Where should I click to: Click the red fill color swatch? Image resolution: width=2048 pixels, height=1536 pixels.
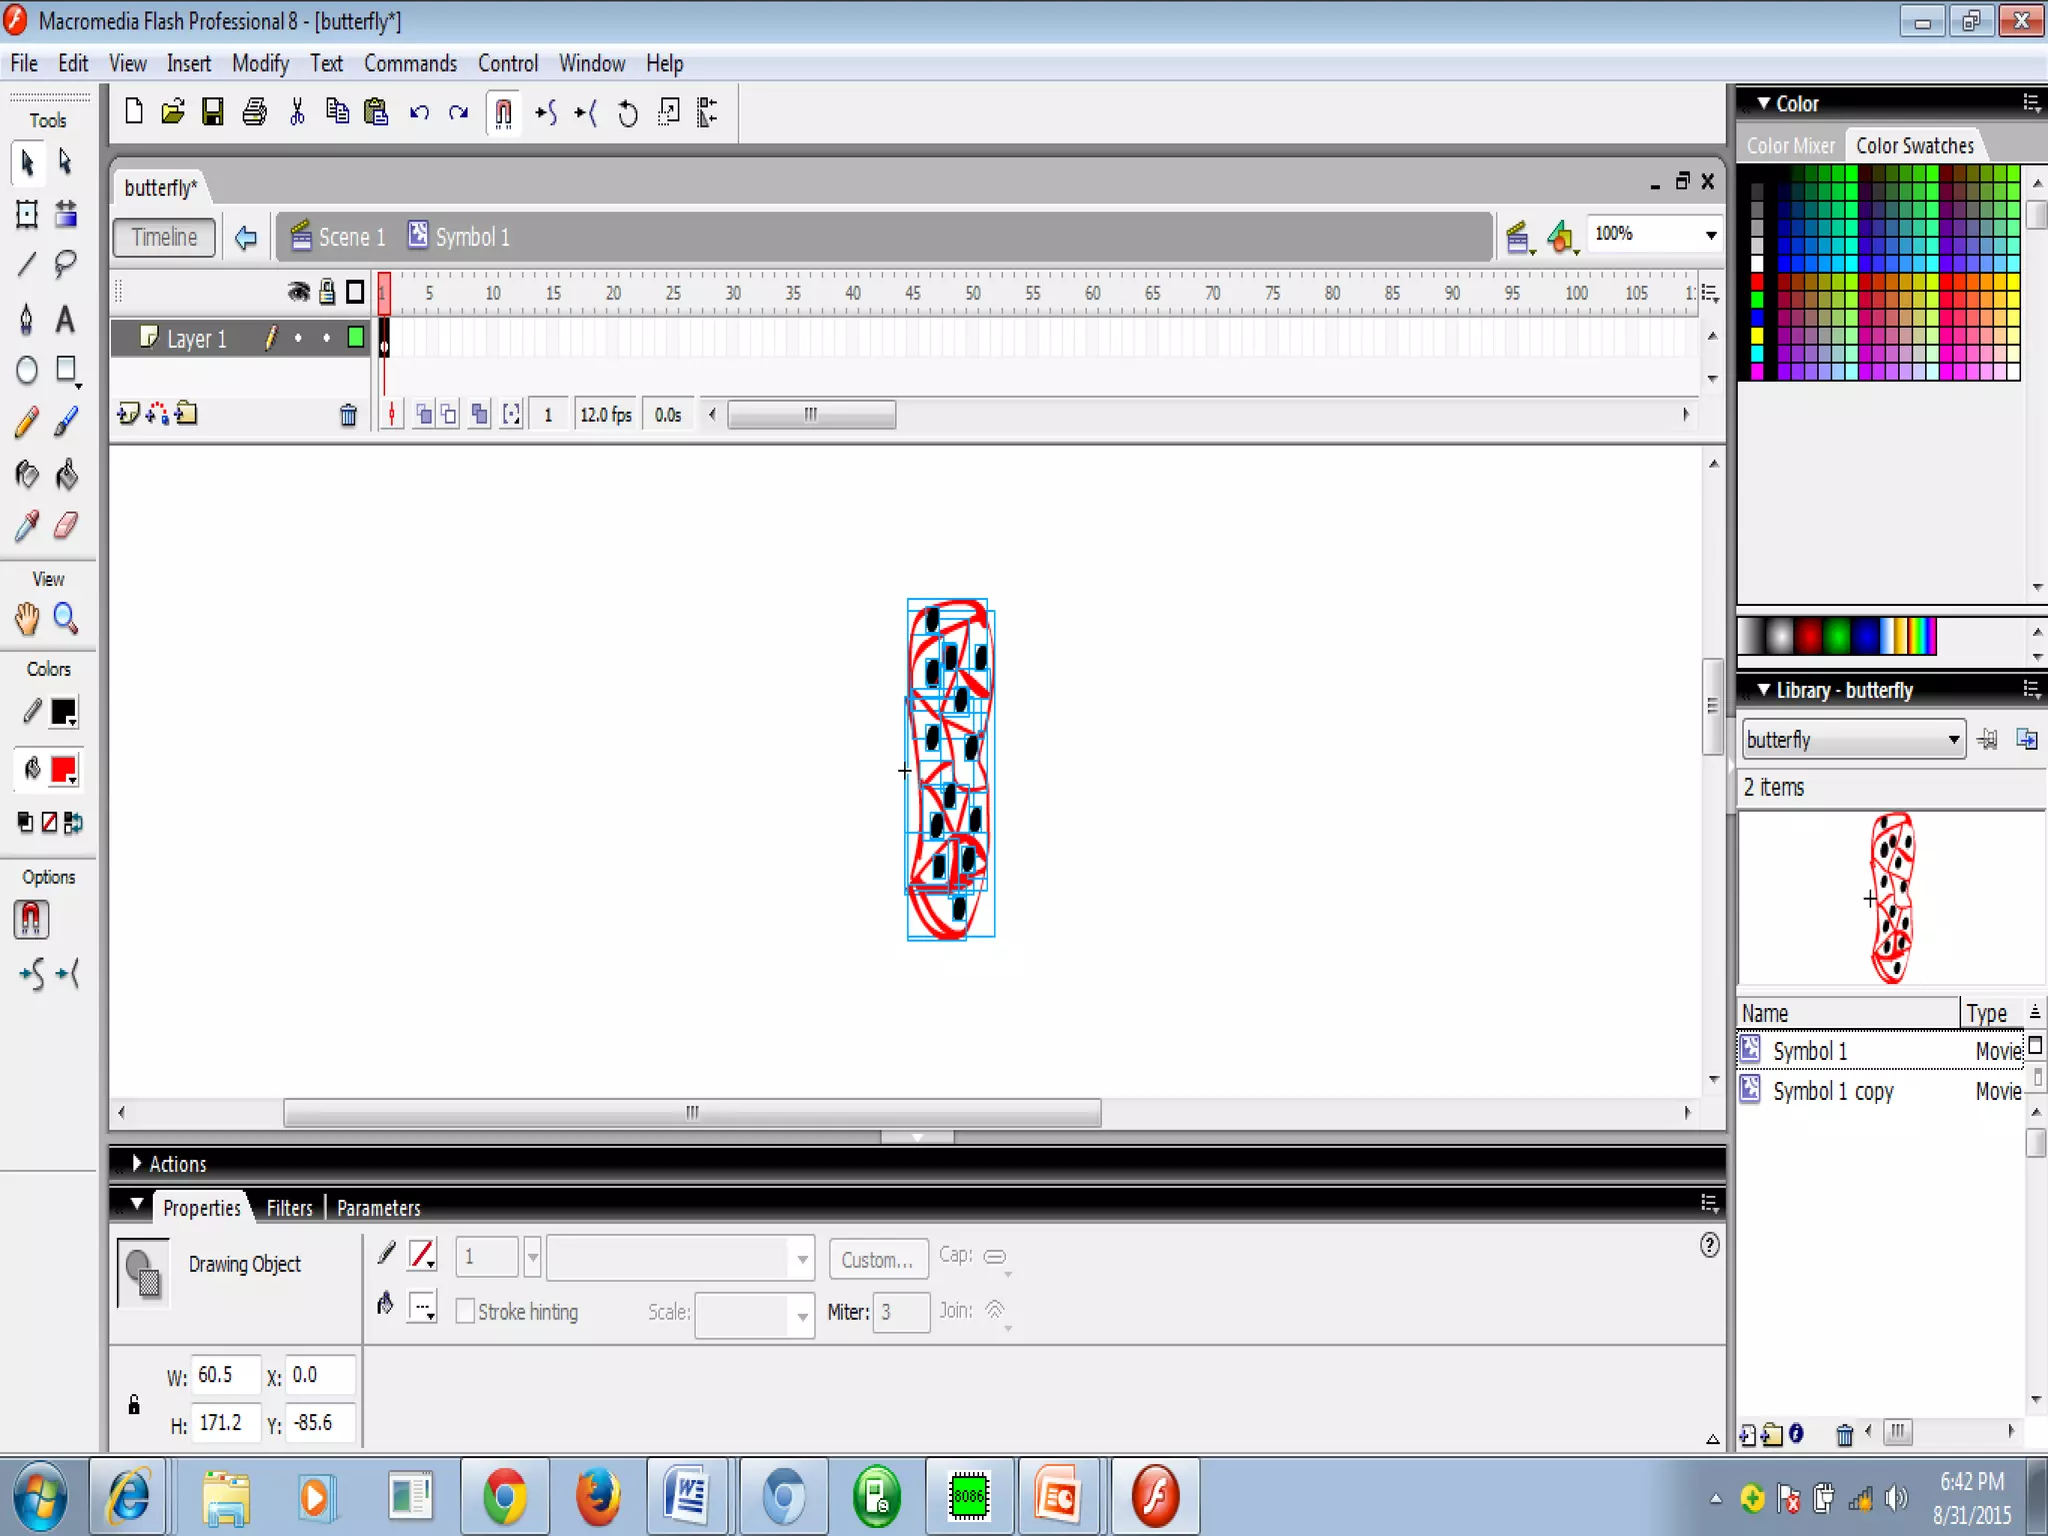(x=64, y=769)
